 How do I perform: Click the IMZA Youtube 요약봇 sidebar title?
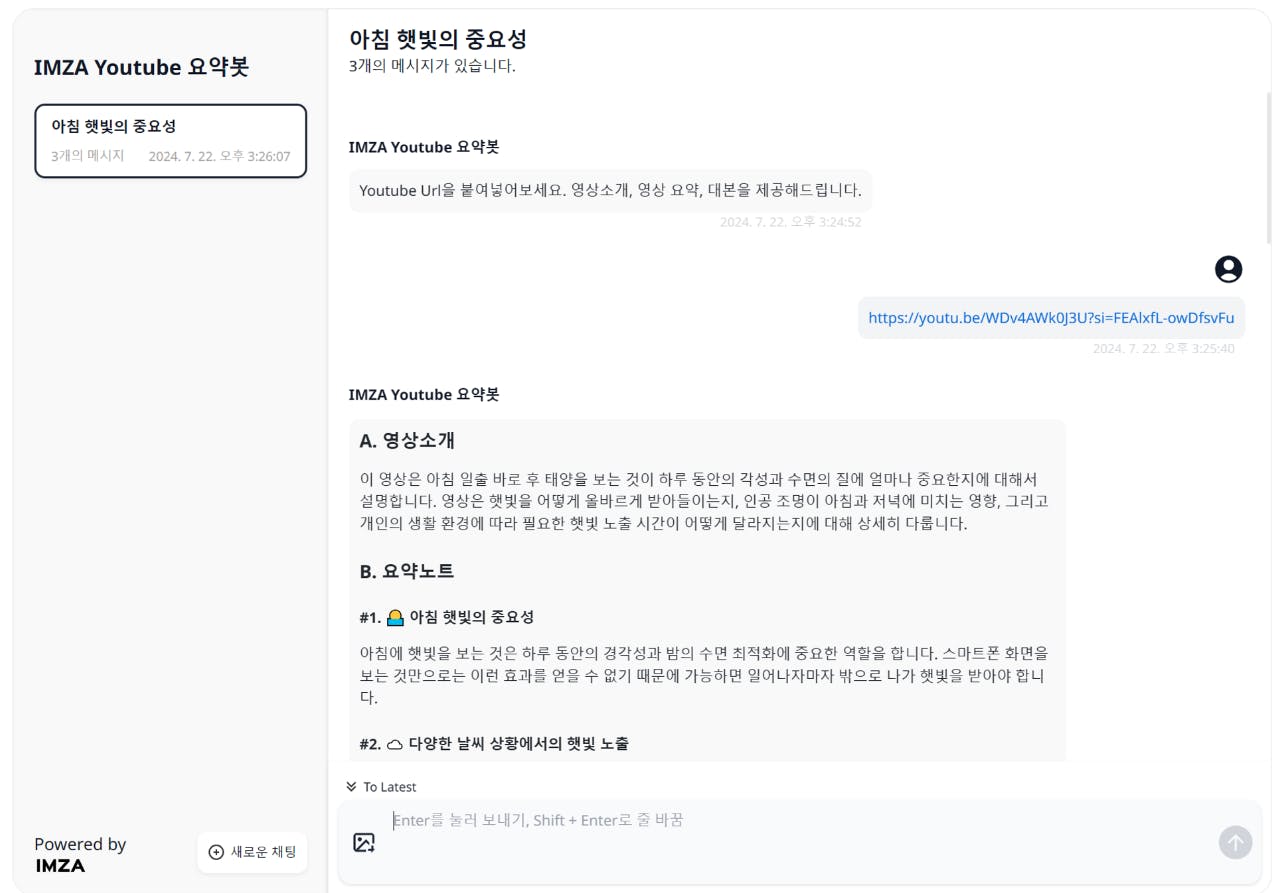click(x=141, y=67)
